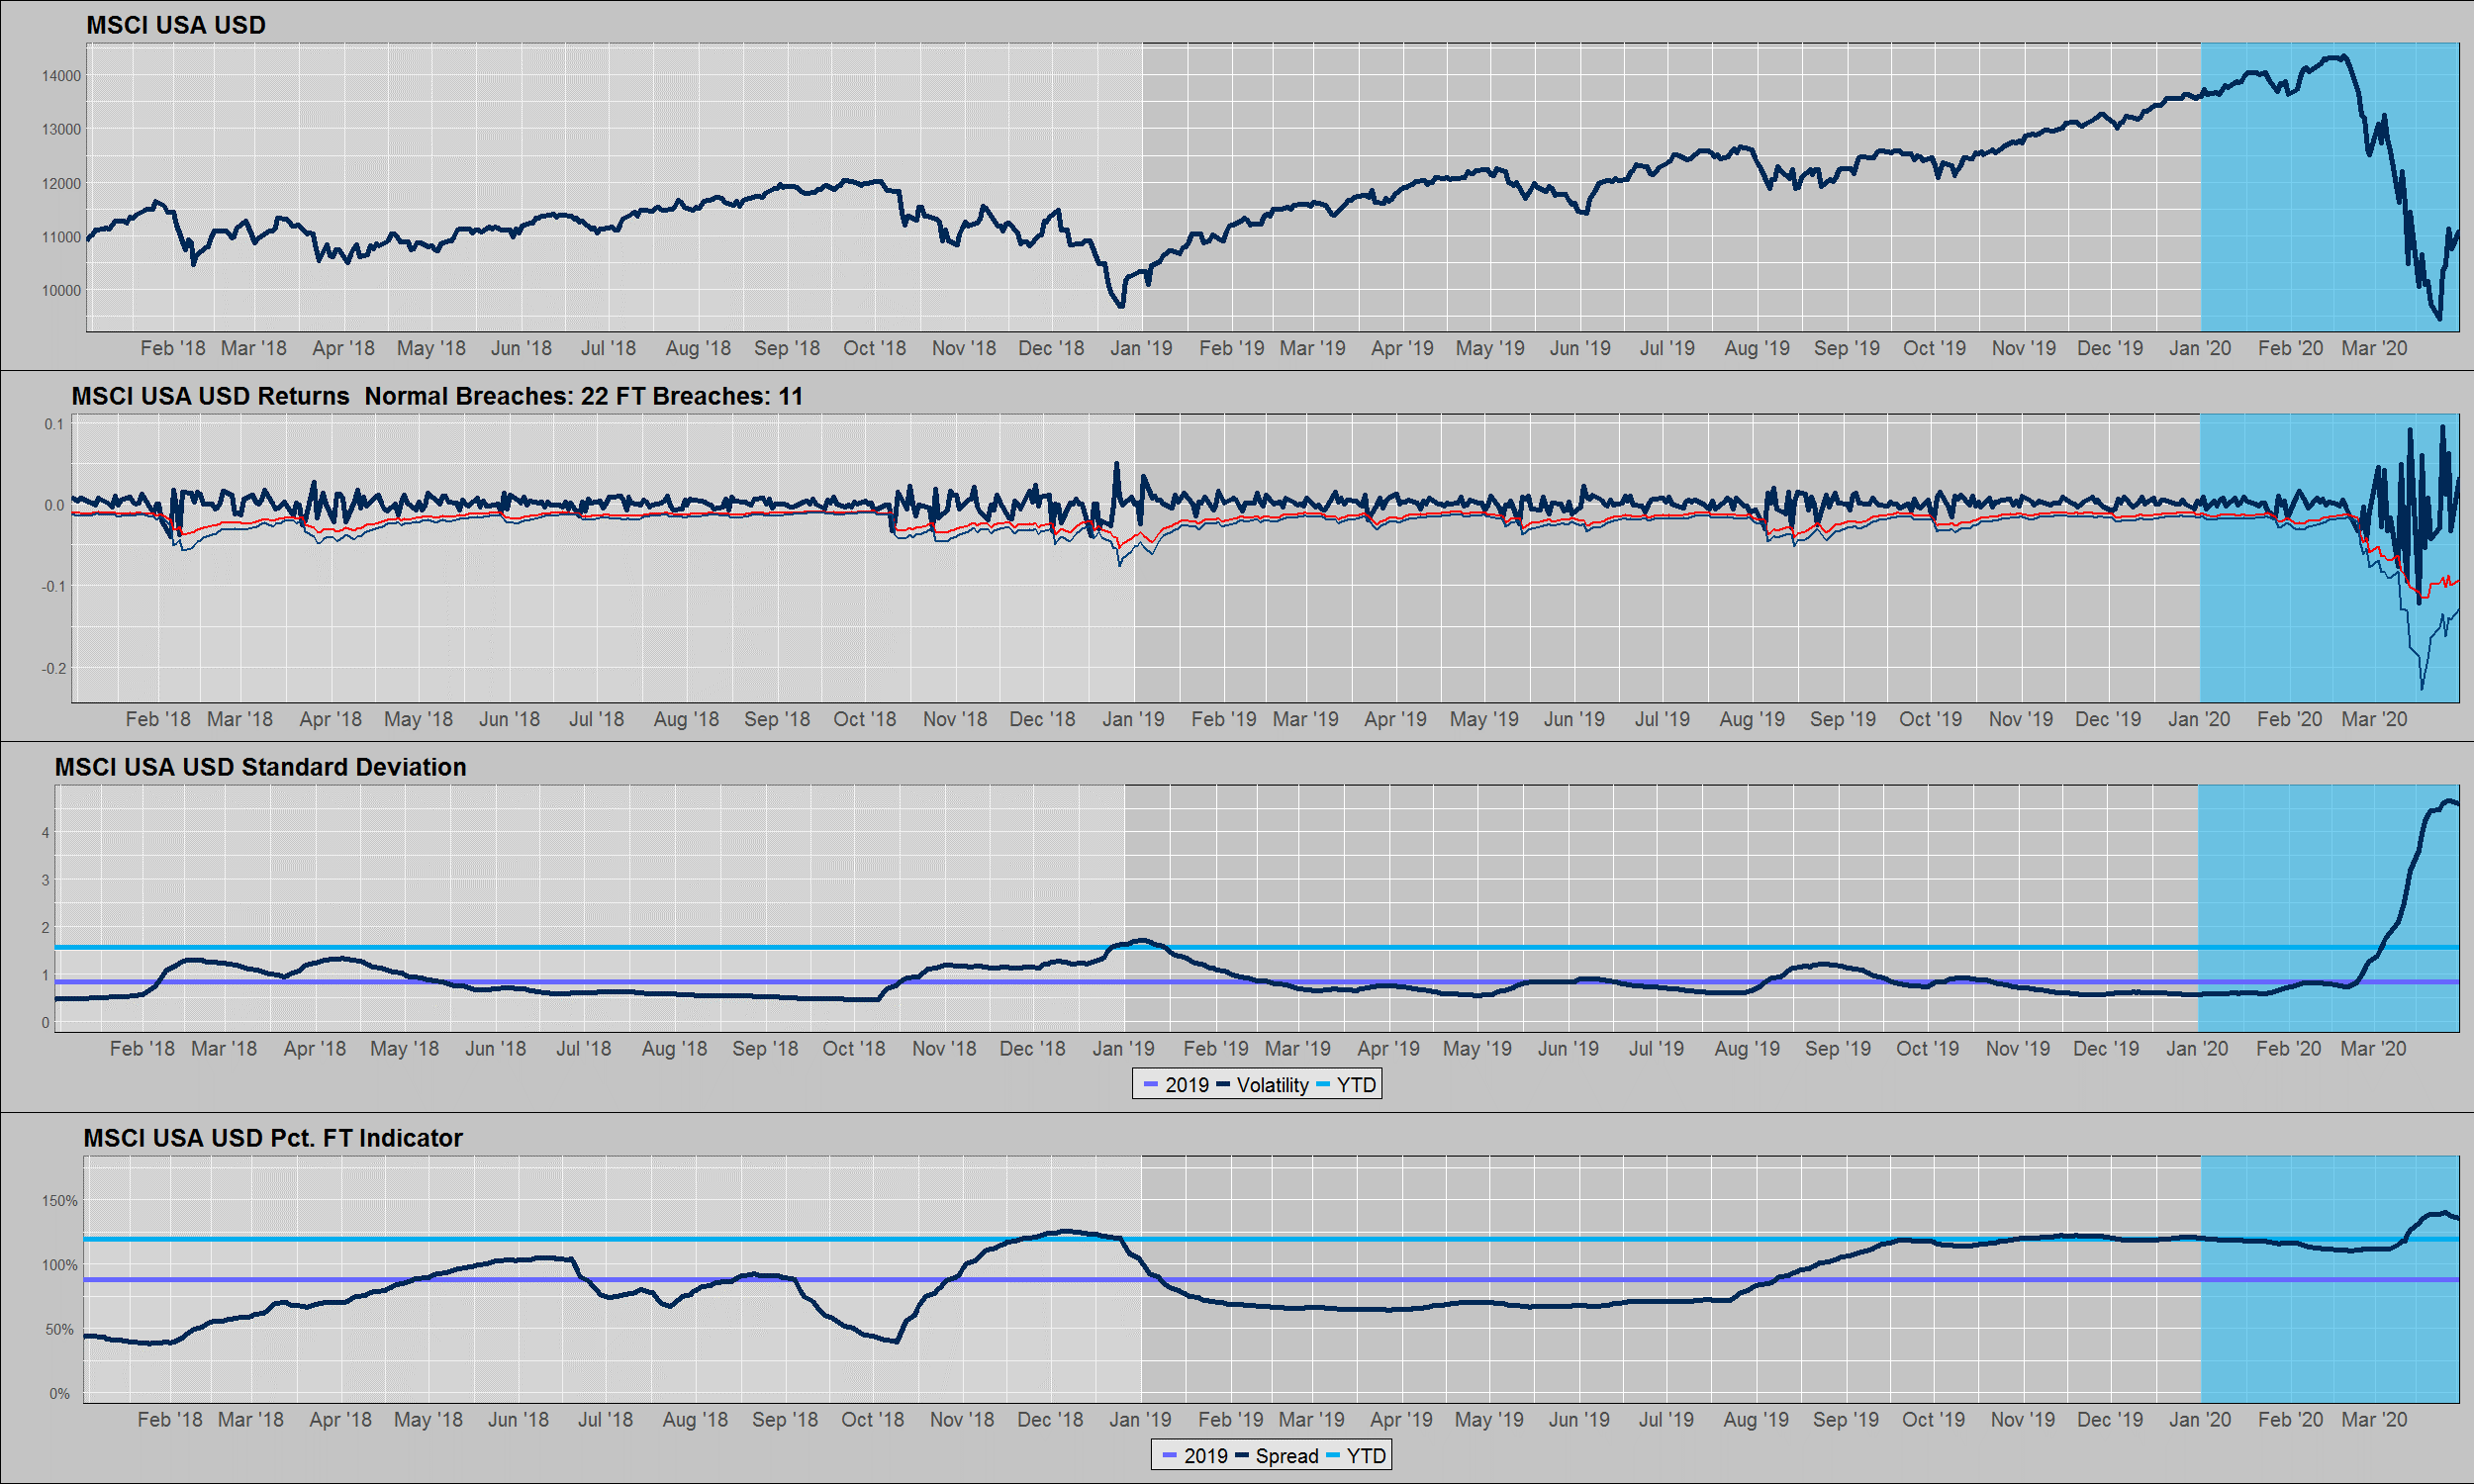The image size is (2474, 1484).
Task: Click the 4 y-axis label on Standard Deviation chart
Action: click(45, 833)
